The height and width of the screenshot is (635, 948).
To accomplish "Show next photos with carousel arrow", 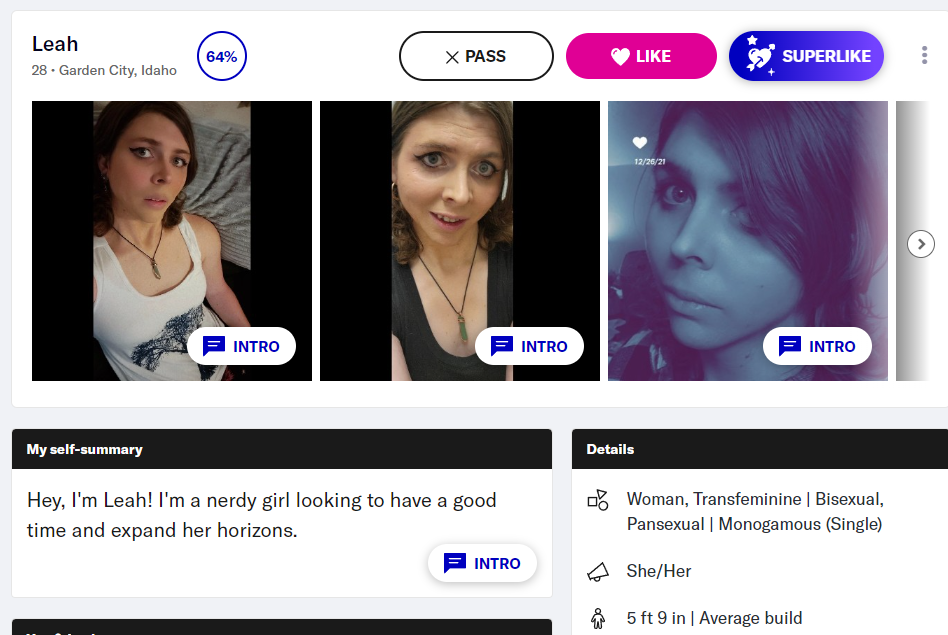I will (x=920, y=244).
